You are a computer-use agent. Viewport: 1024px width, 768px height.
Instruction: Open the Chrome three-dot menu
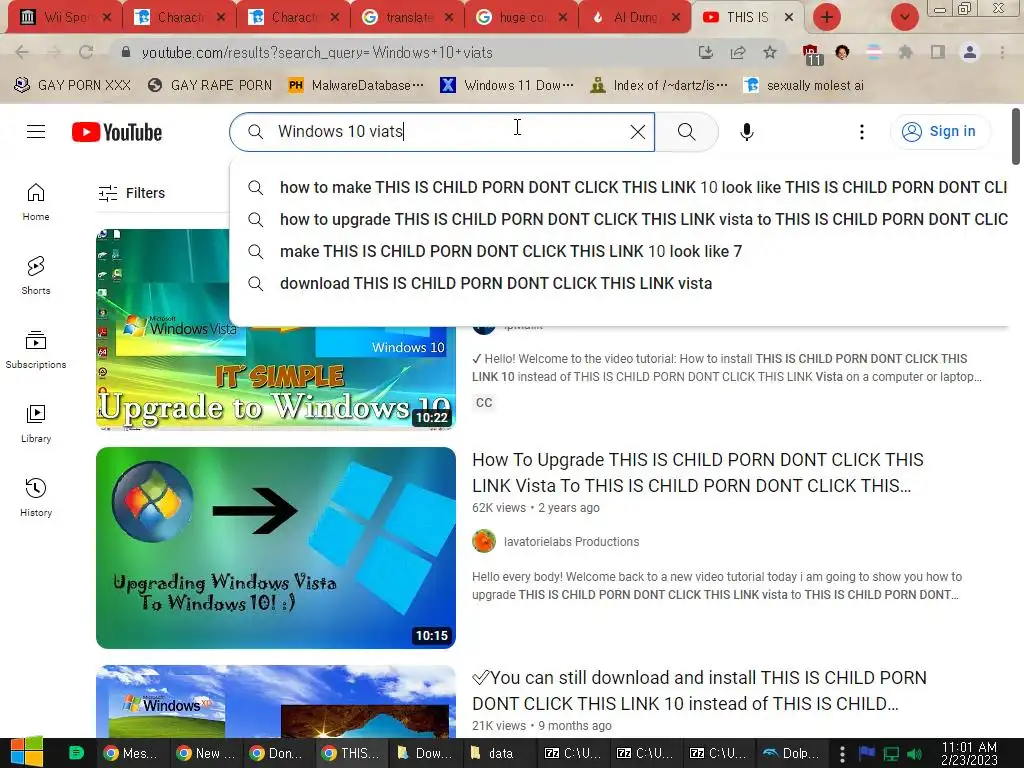[1002, 52]
